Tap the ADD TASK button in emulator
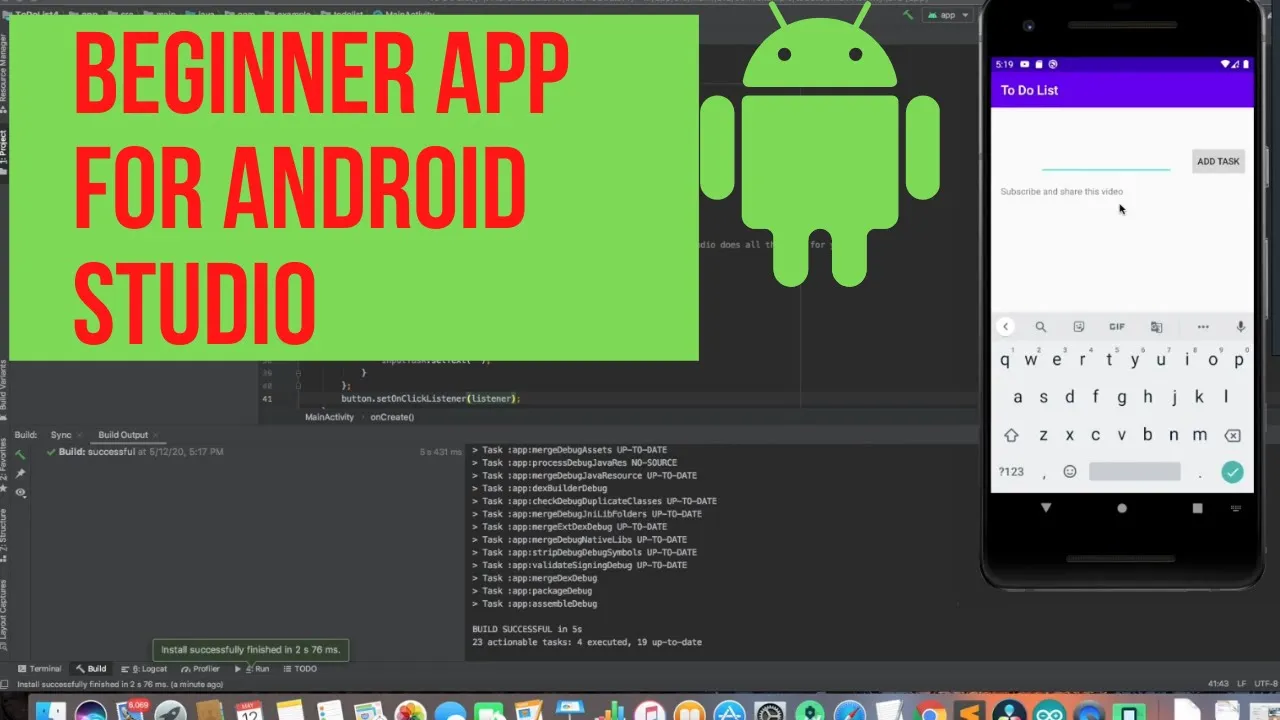Screen dimensions: 1280x720 click(x=1218, y=161)
